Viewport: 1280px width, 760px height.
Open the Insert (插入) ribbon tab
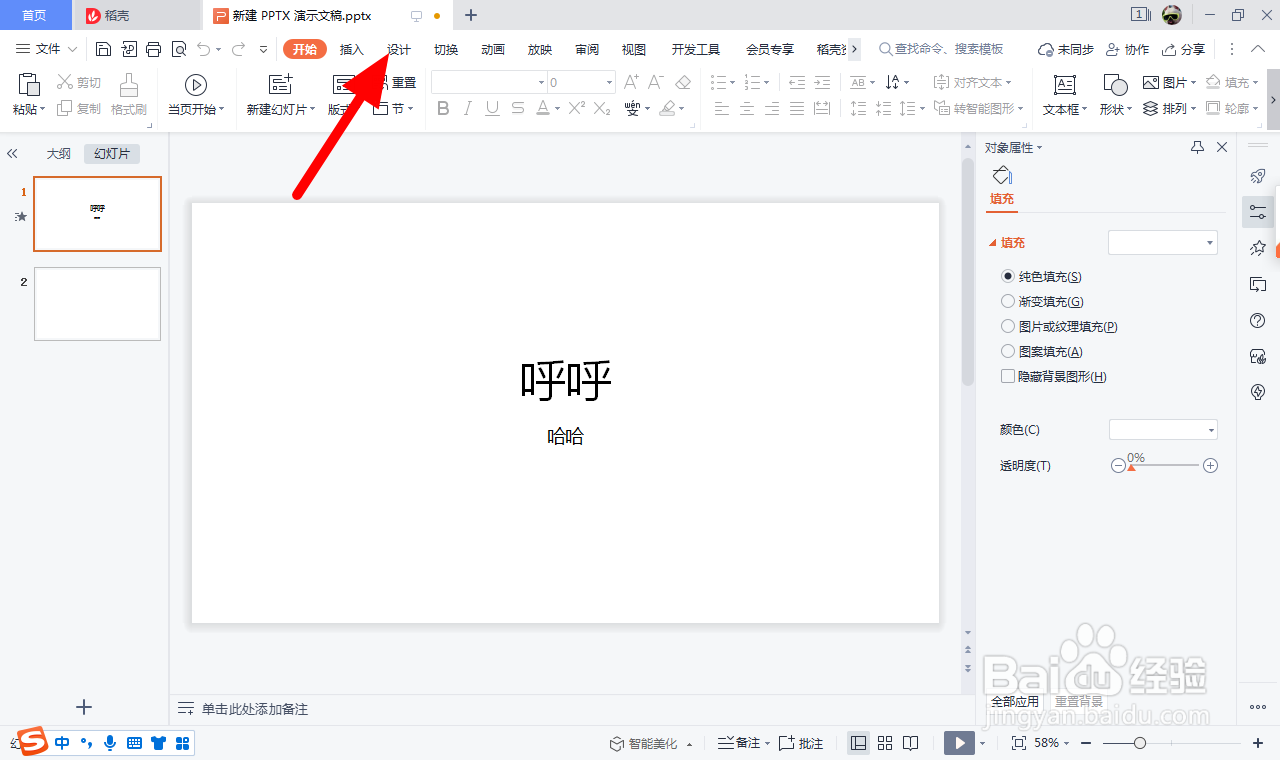352,49
